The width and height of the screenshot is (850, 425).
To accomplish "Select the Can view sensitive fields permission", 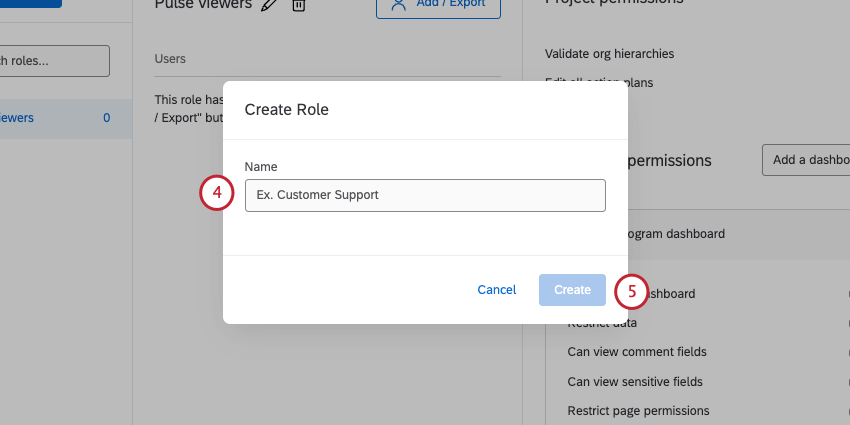I will tap(635, 381).
